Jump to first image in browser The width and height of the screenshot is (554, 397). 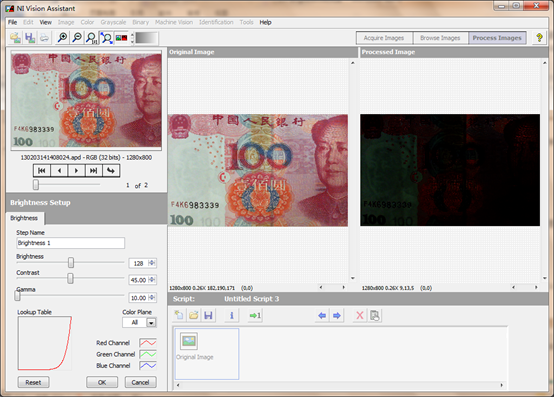point(42,171)
